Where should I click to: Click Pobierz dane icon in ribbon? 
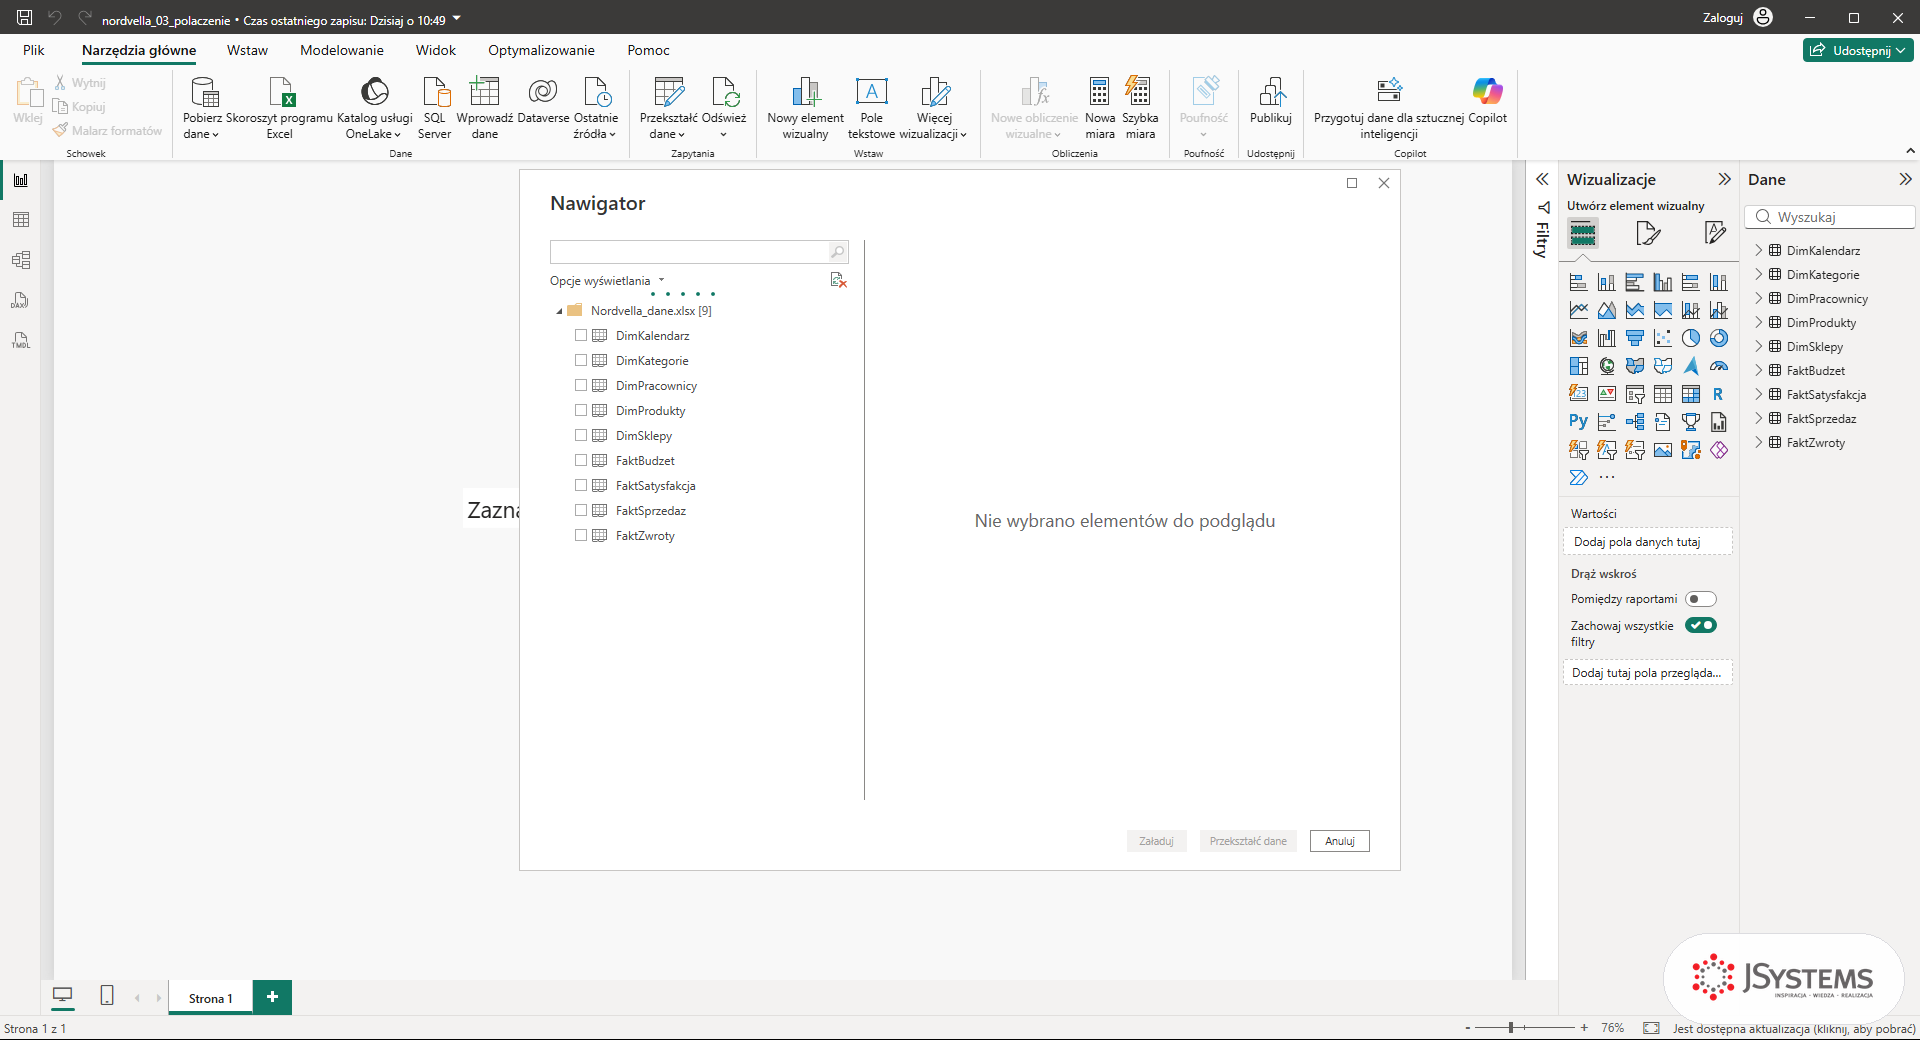204,92
